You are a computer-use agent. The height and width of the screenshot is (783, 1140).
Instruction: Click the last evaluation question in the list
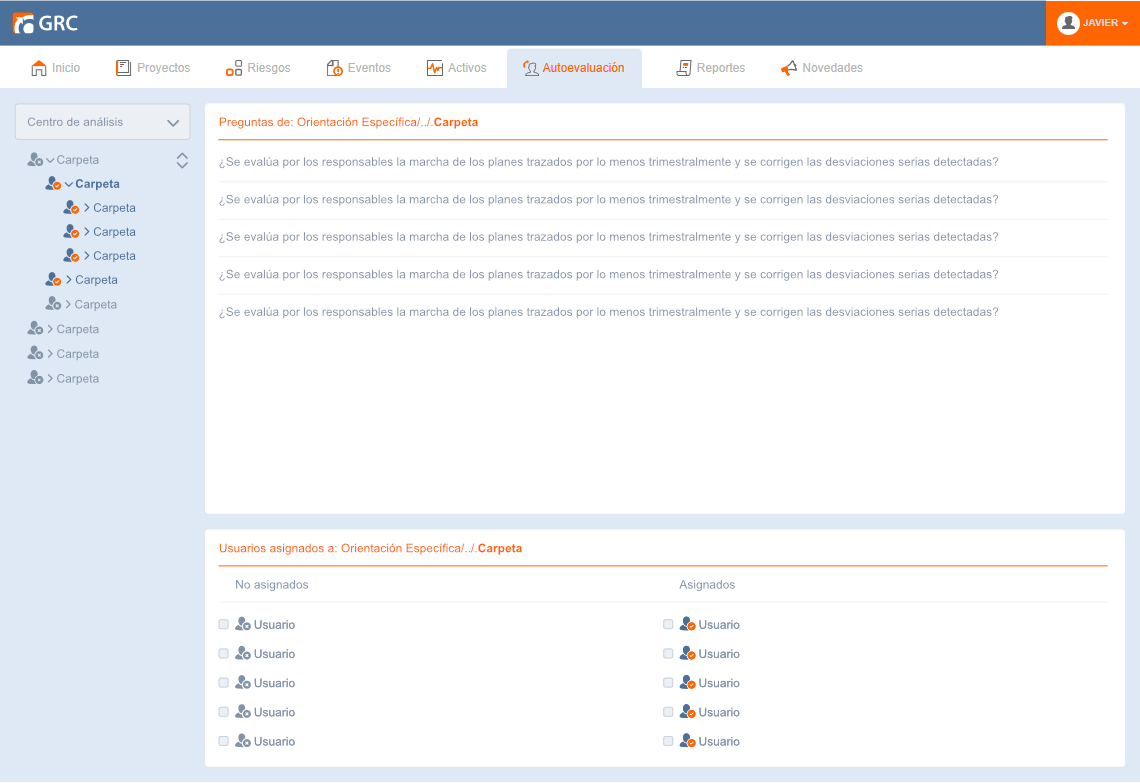click(609, 312)
